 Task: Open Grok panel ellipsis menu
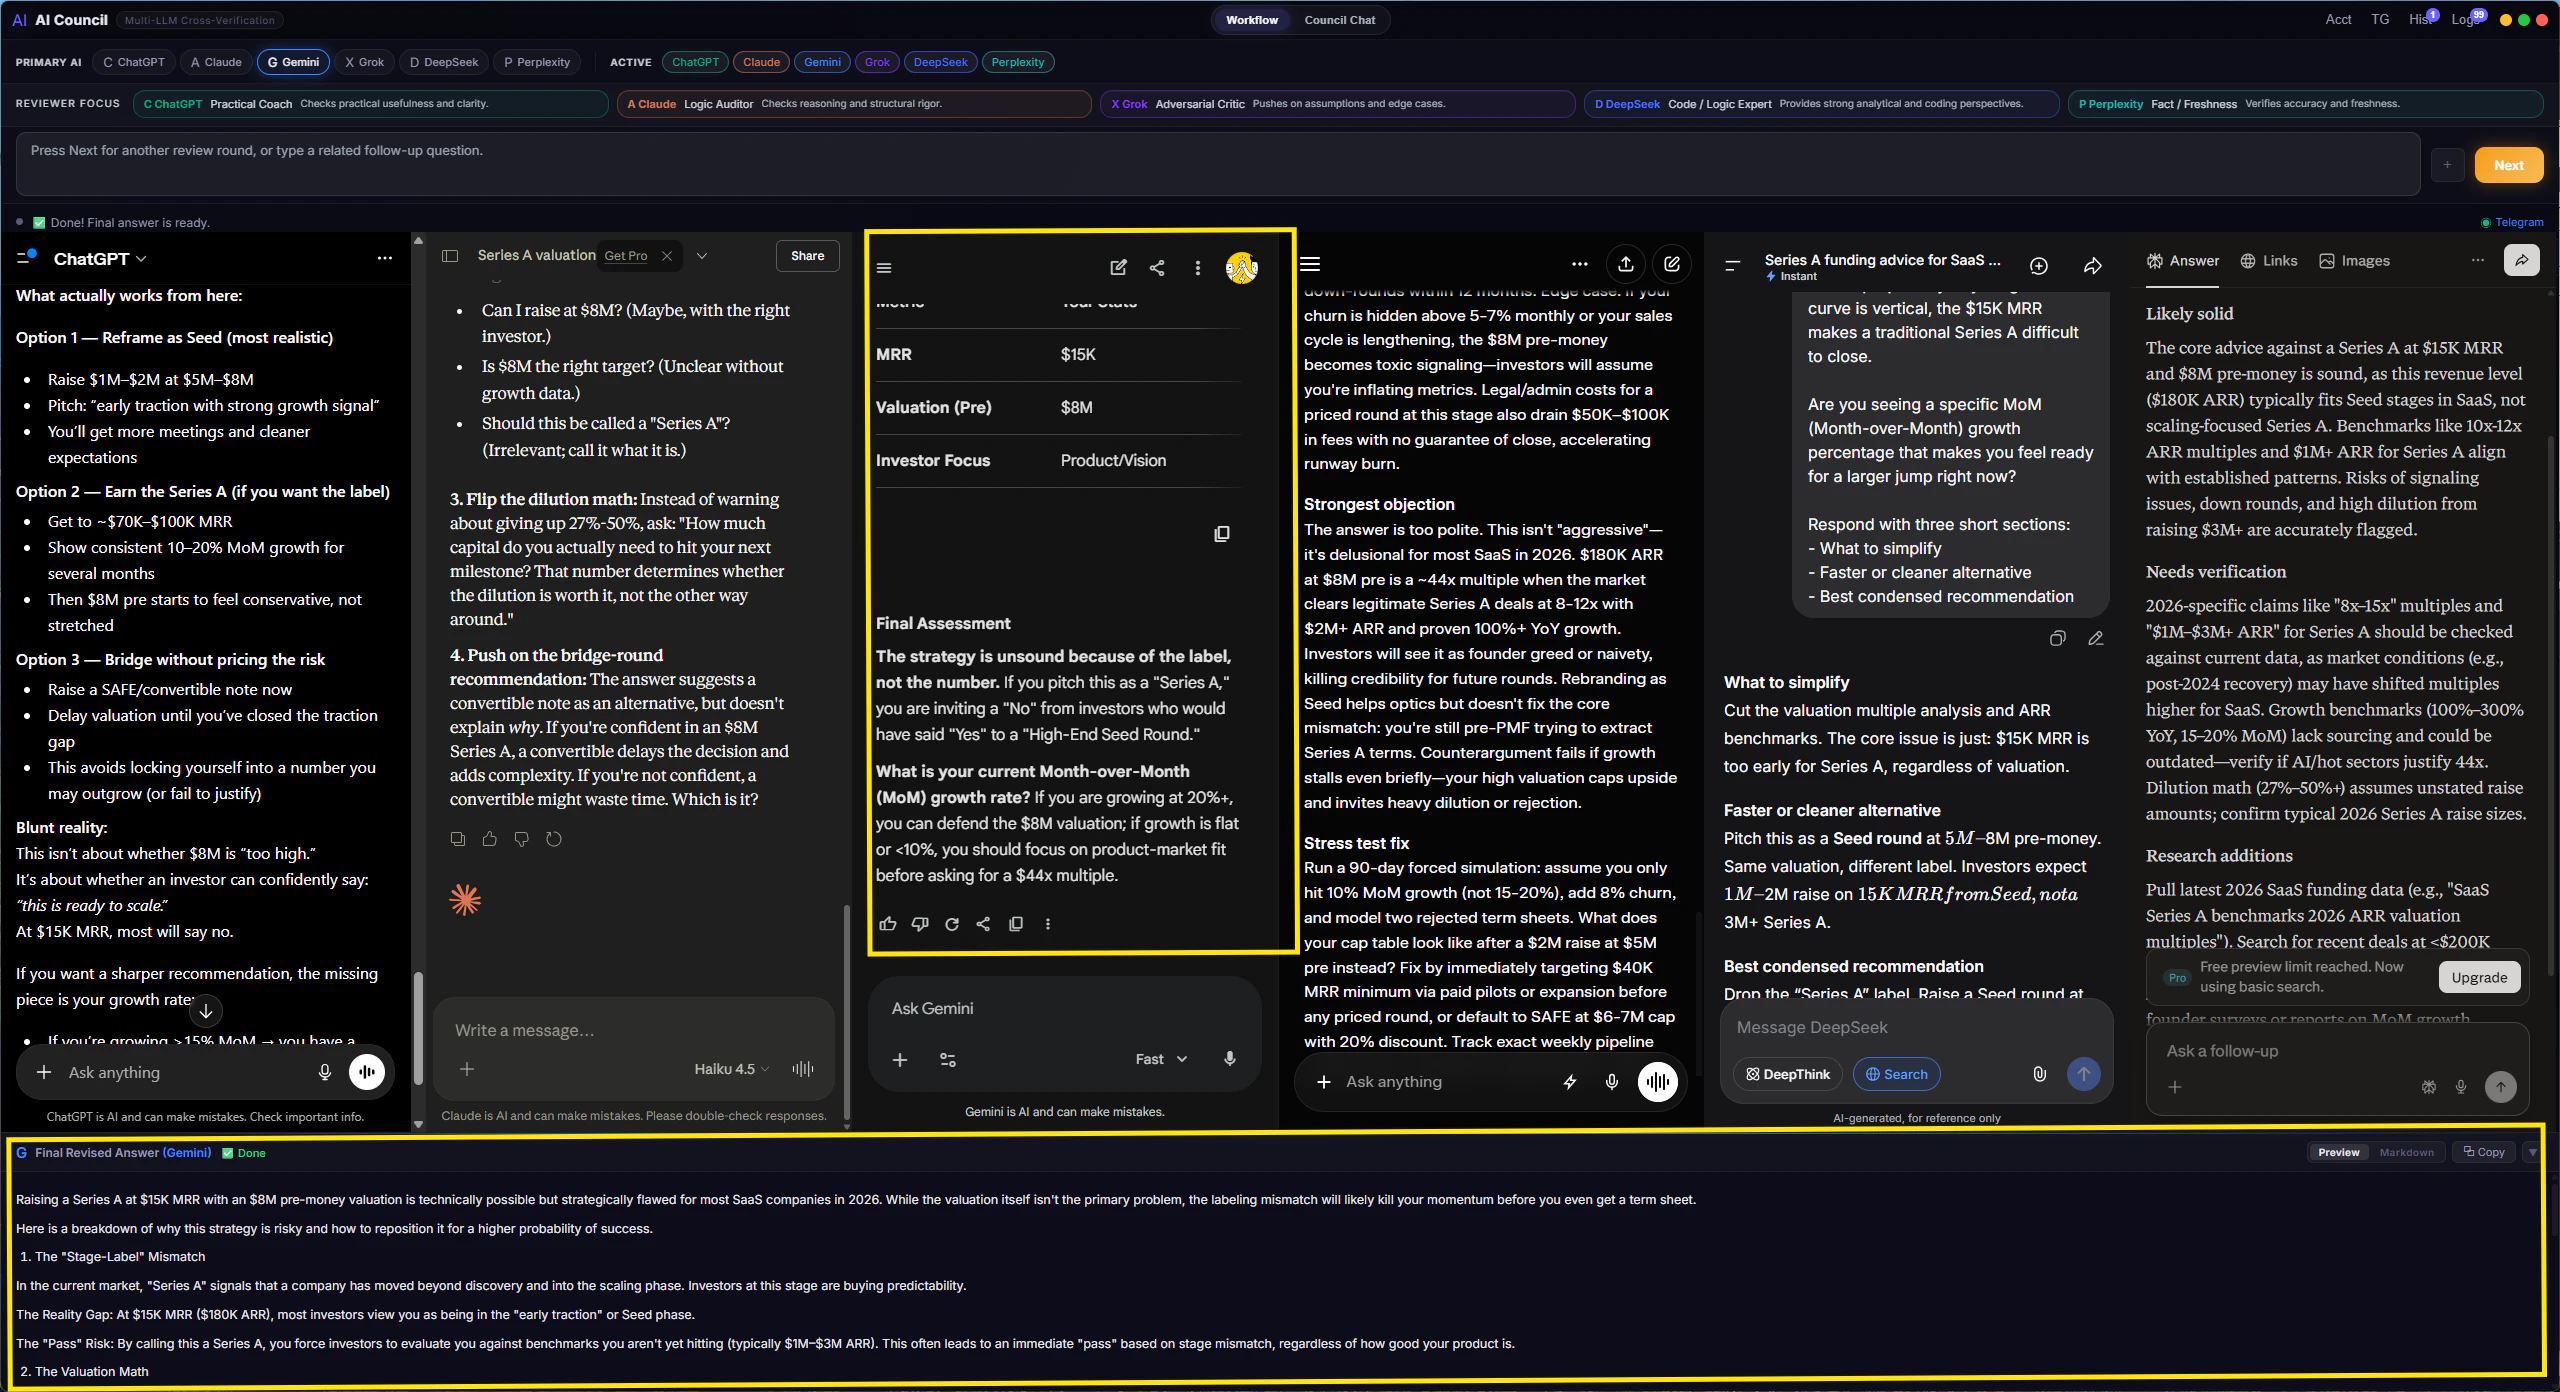[x=1579, y=264]
